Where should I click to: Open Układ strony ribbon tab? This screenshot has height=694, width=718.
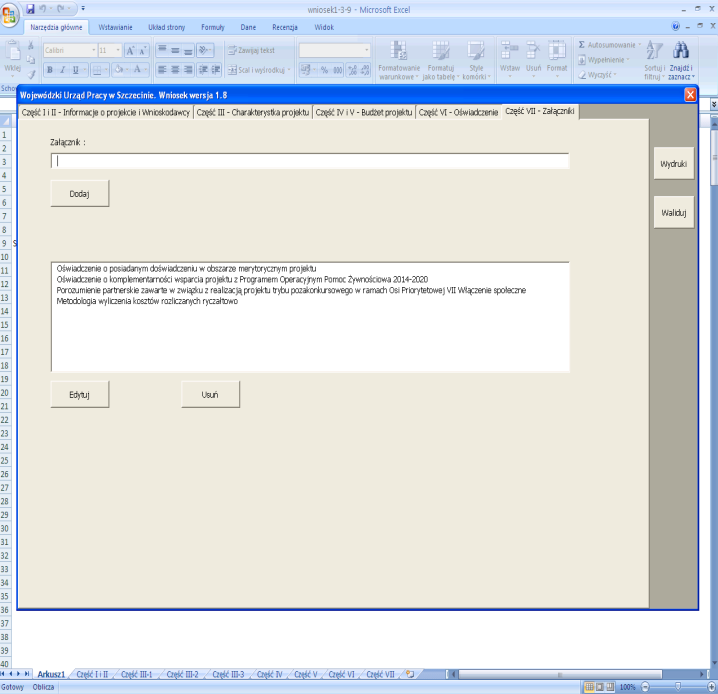pos(167,27)
